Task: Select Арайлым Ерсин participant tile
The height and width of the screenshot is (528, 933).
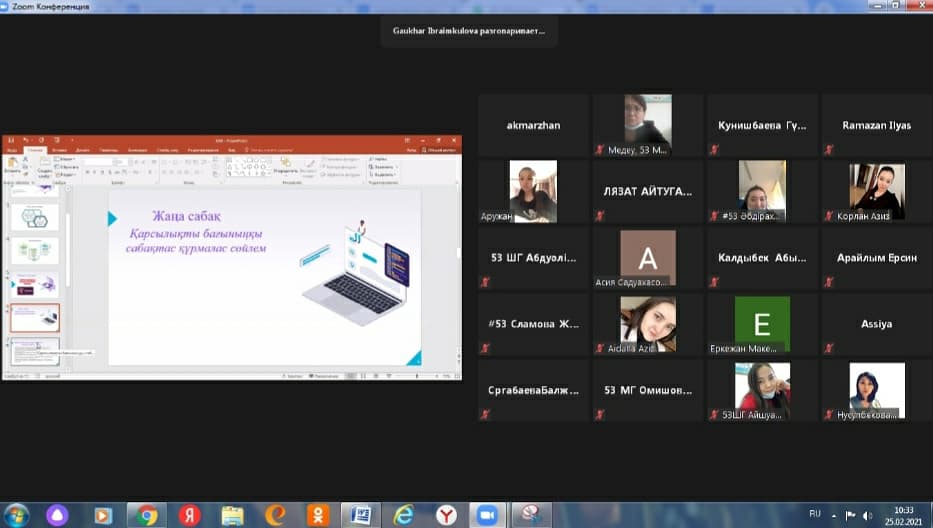Action: [x=876, y=258]
